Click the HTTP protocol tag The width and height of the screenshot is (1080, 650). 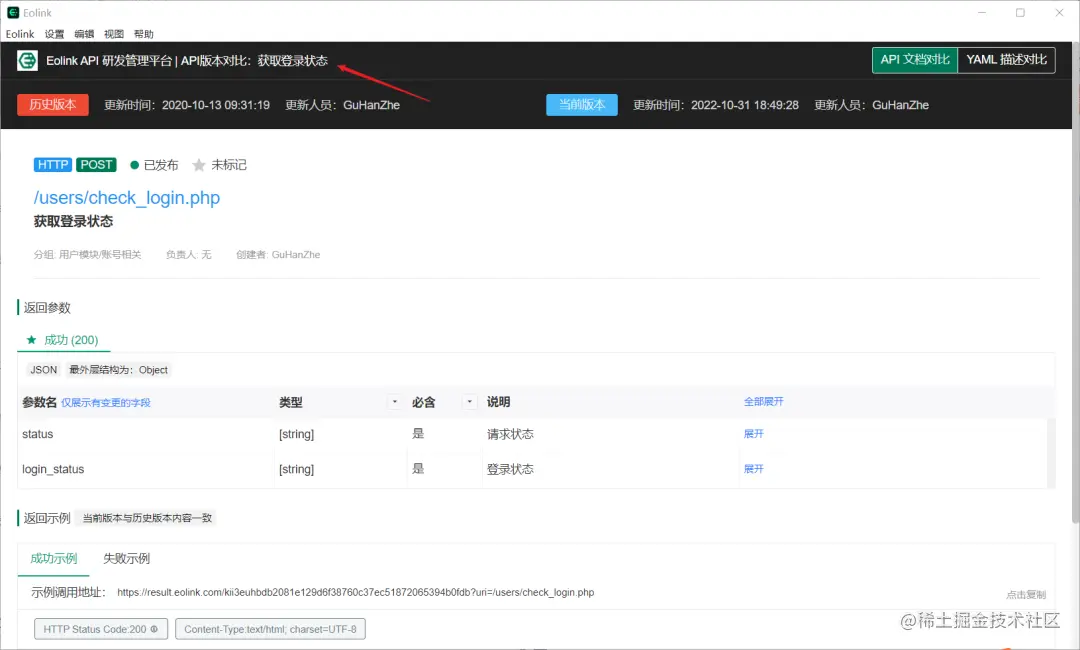click(x=52, y=165)
